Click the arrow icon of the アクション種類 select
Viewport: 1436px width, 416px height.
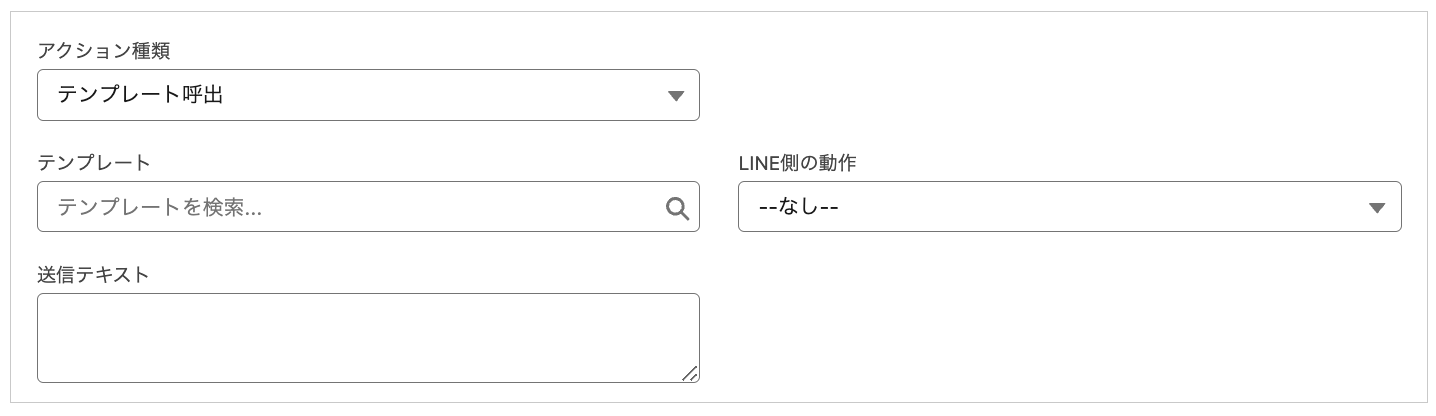676,96
